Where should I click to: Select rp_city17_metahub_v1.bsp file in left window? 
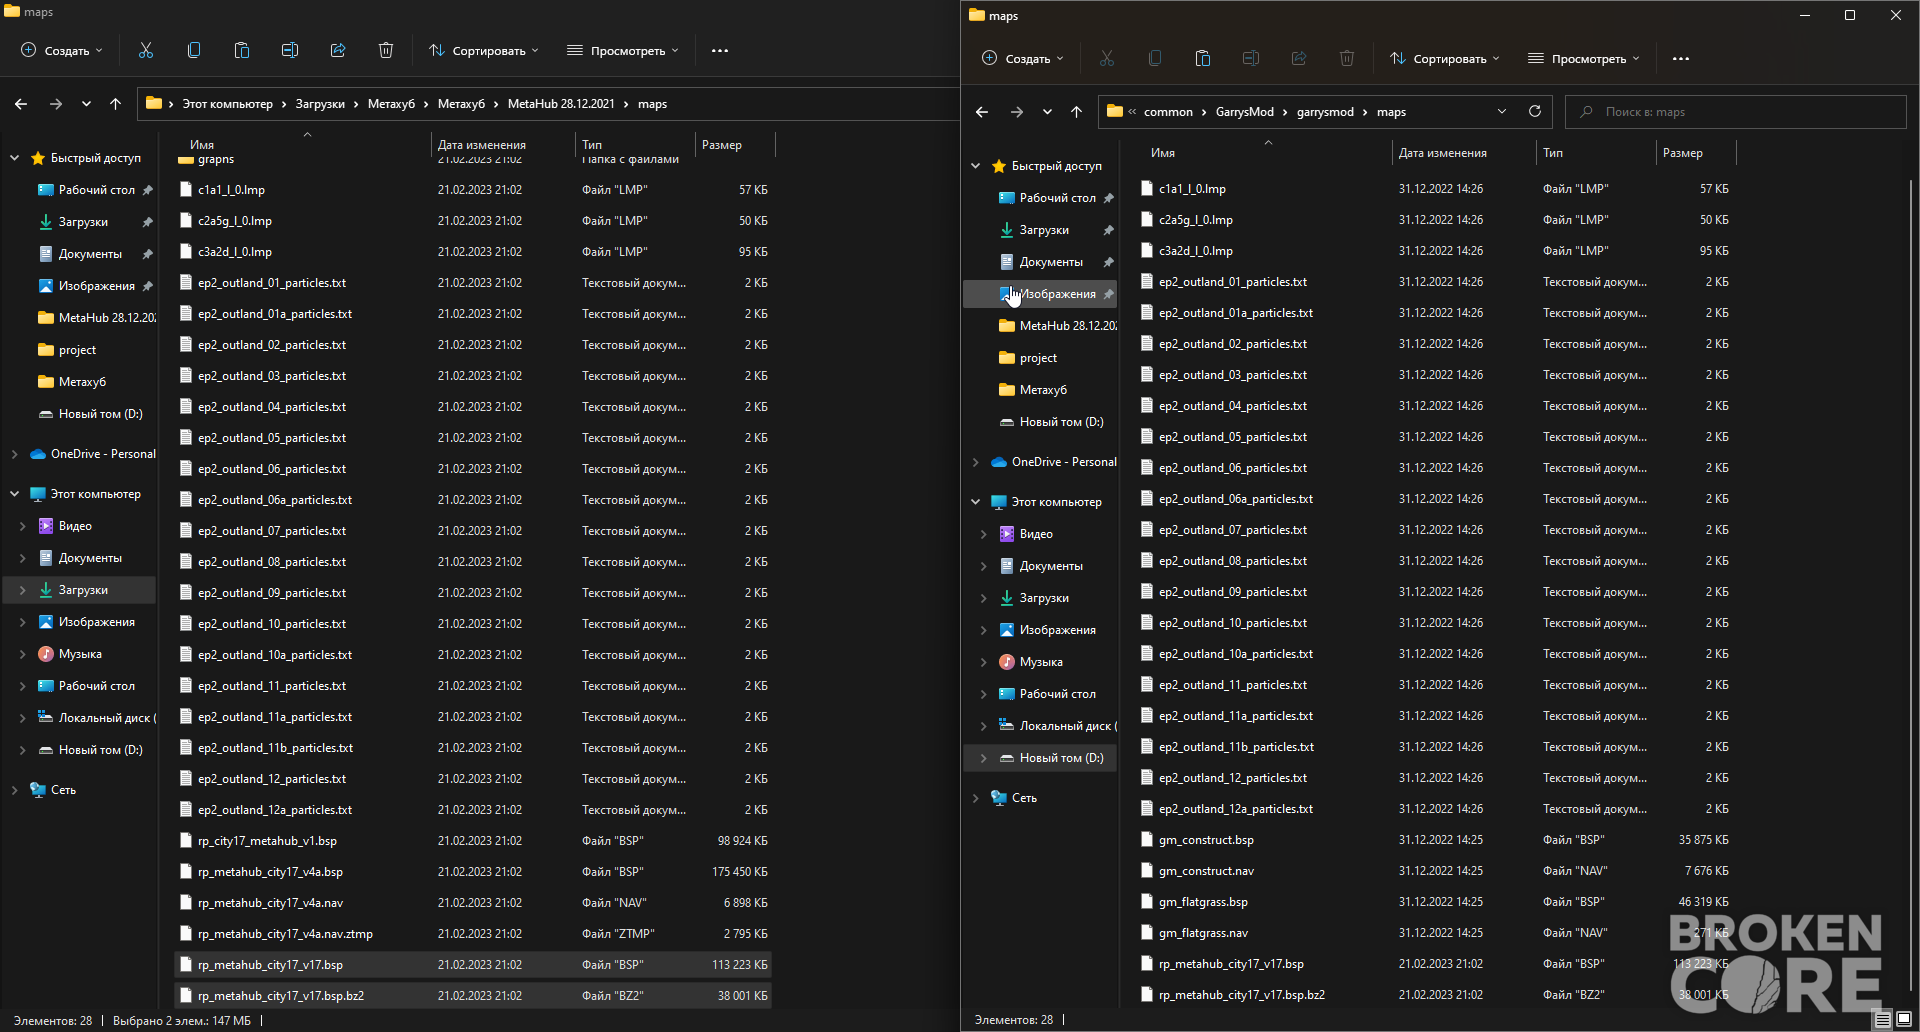(x=474, y=841)
